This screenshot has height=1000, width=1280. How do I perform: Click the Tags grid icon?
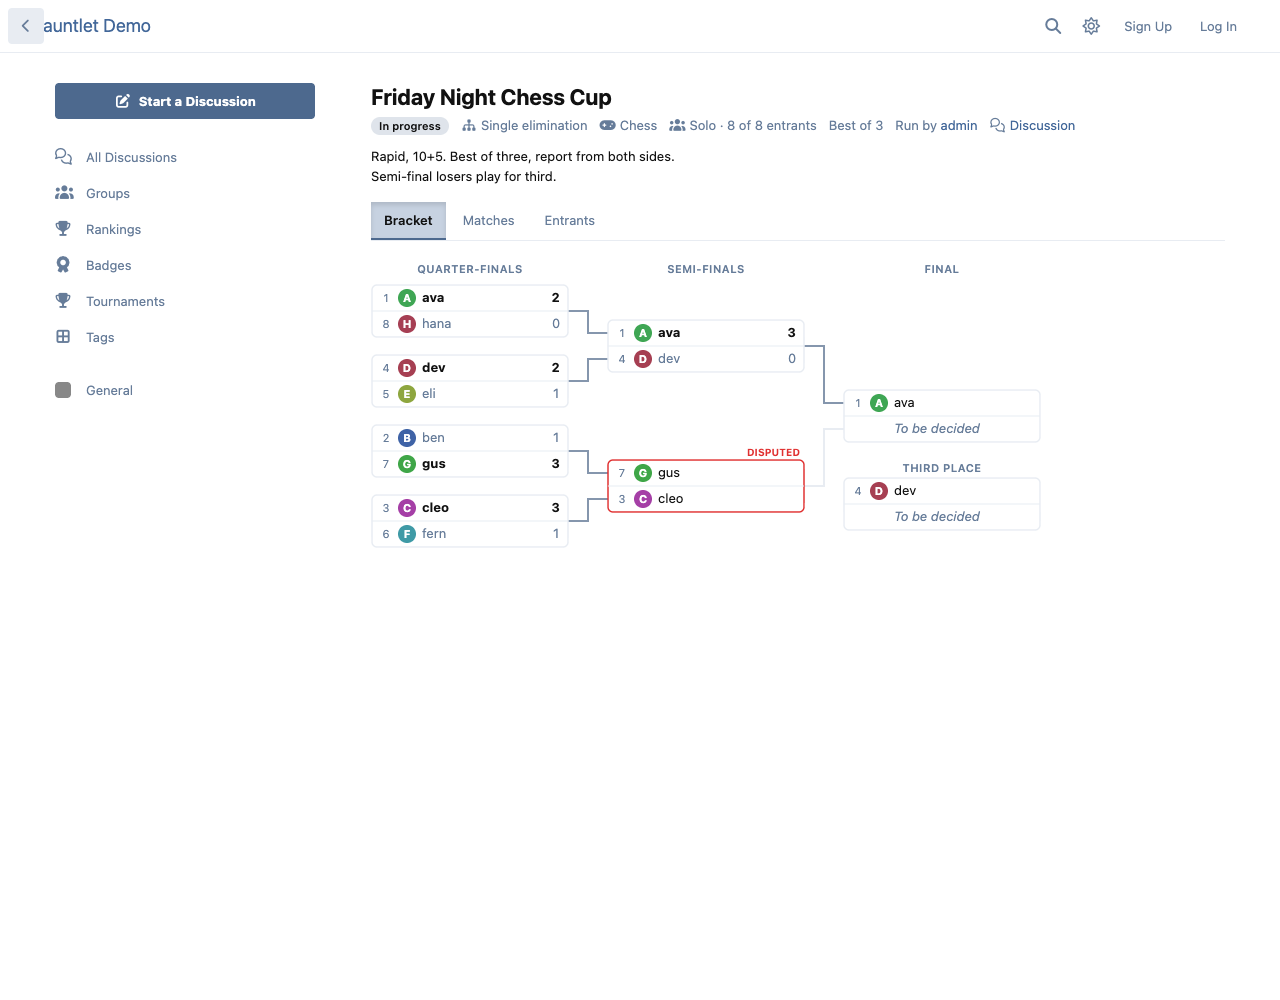tap(63, 337)
